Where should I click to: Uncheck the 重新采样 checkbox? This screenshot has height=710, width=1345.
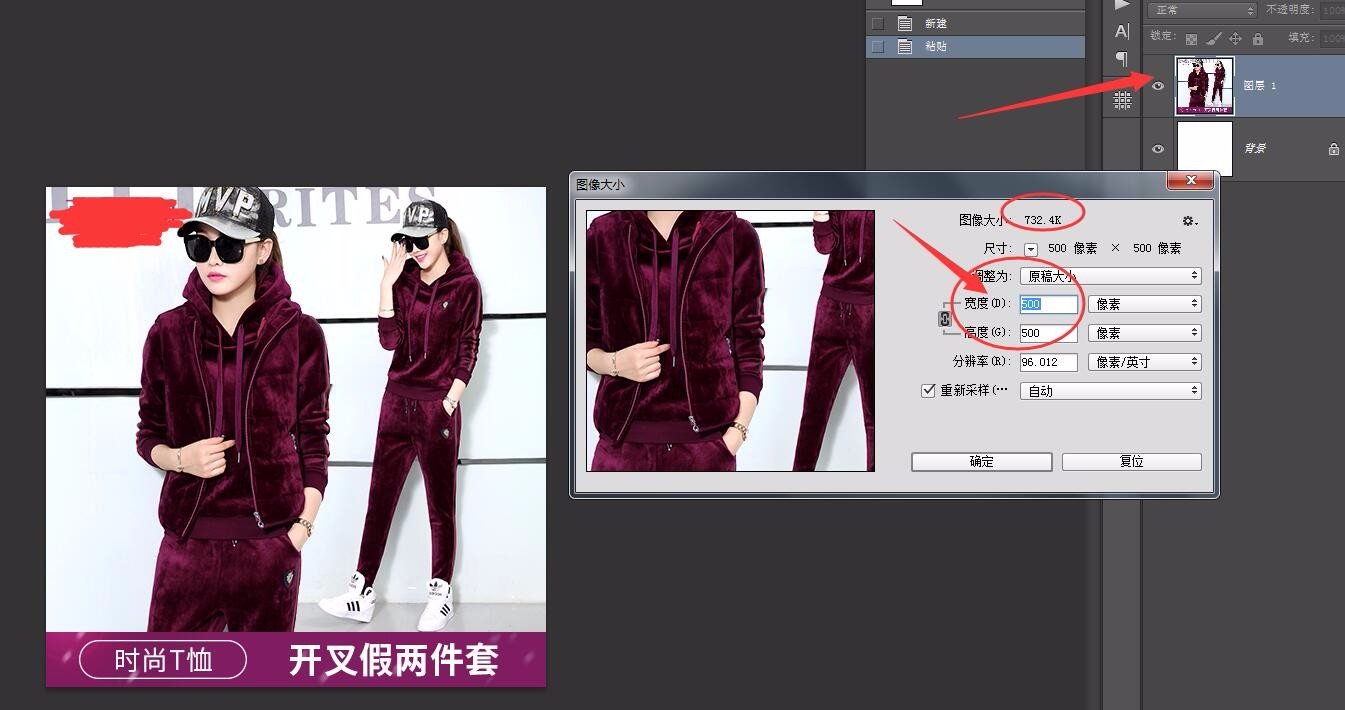point(928,391)
